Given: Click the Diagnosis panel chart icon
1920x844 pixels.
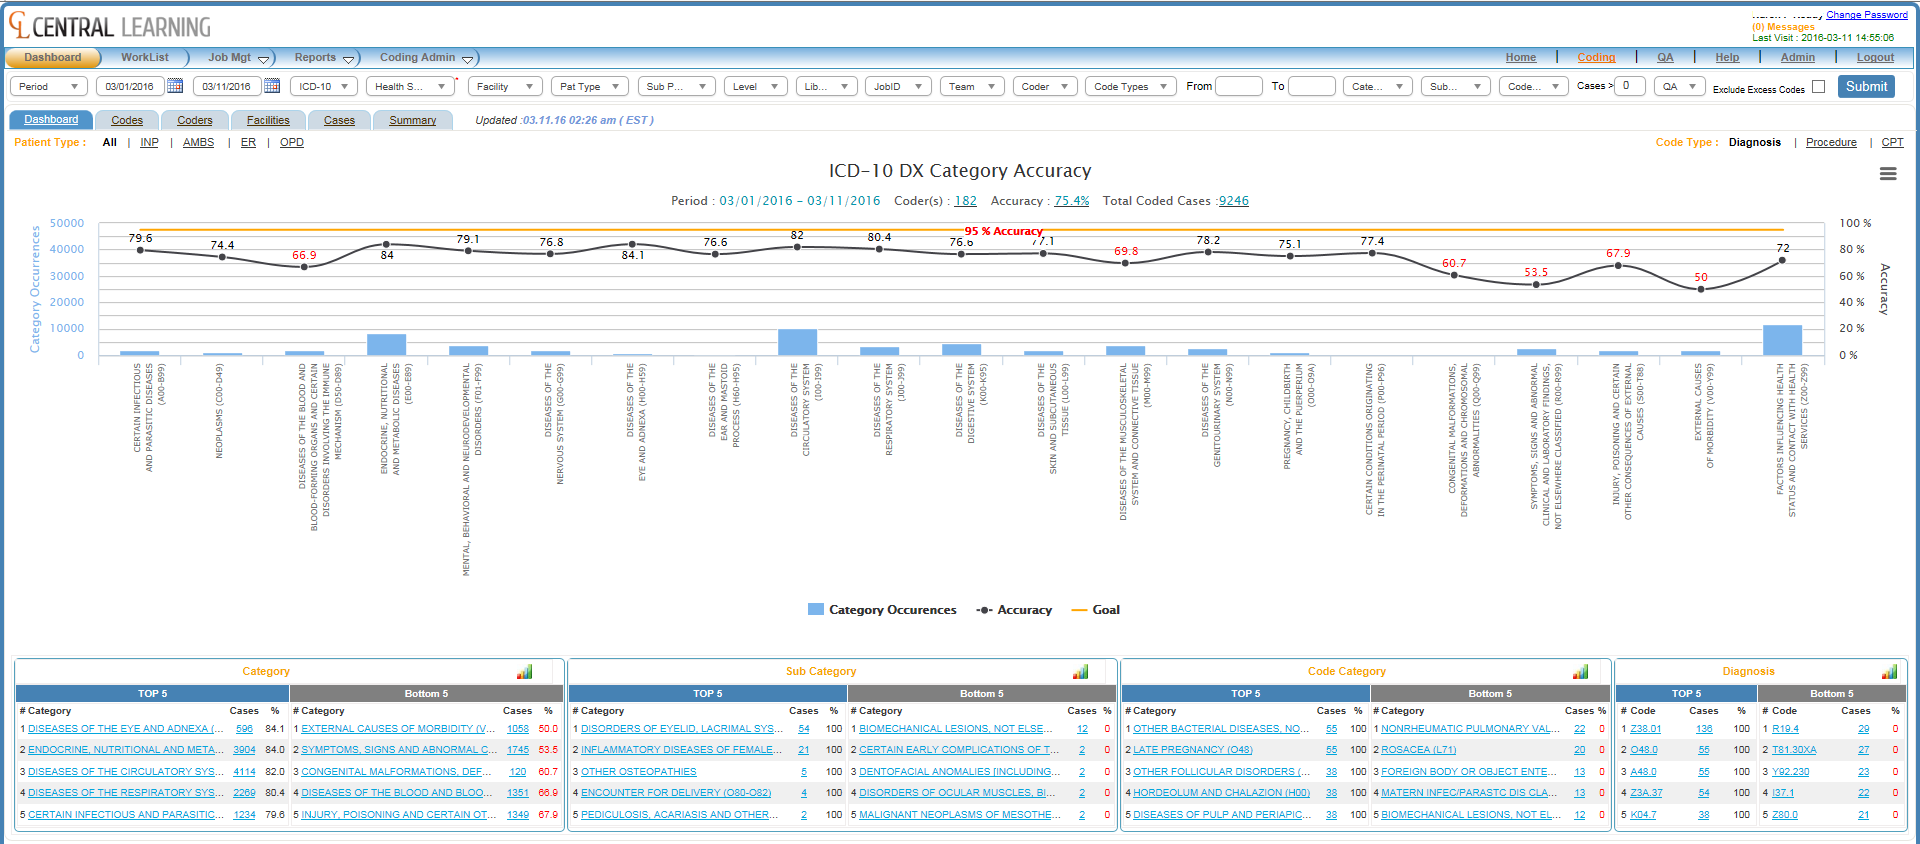Looking at the screenshot, I should pyautogui.click(x=1889, y=672).
